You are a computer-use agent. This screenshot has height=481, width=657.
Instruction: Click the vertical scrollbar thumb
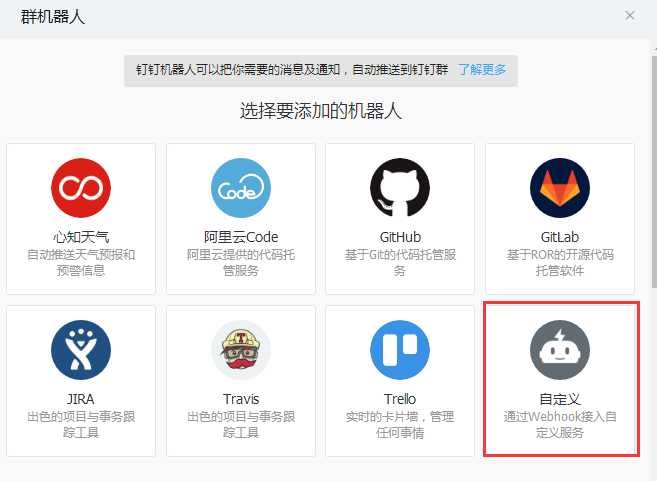pos(654,172)
